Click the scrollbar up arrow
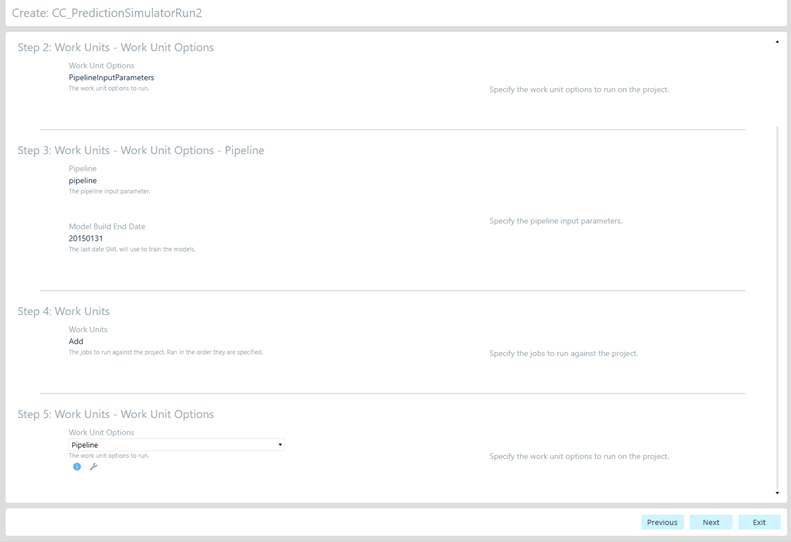This screenshot has width=791, height=542. coord(777,42)
